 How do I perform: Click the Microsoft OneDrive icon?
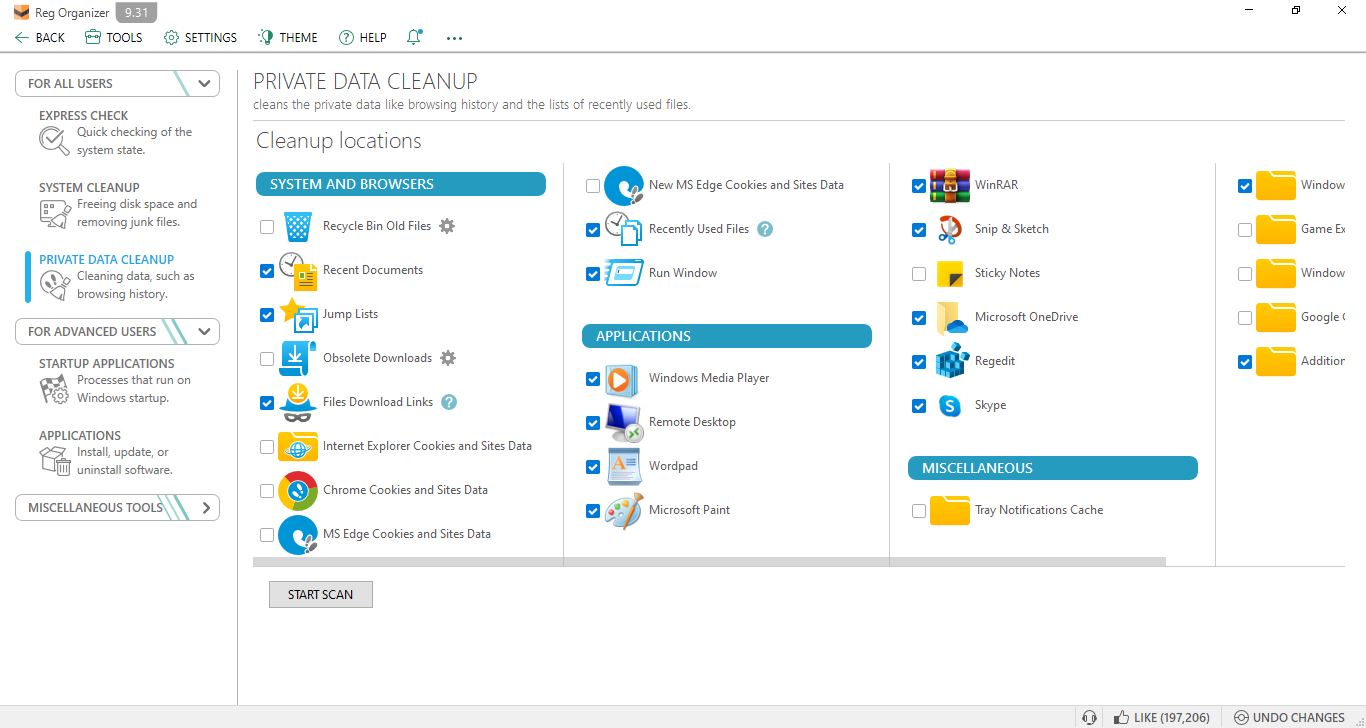950,317
